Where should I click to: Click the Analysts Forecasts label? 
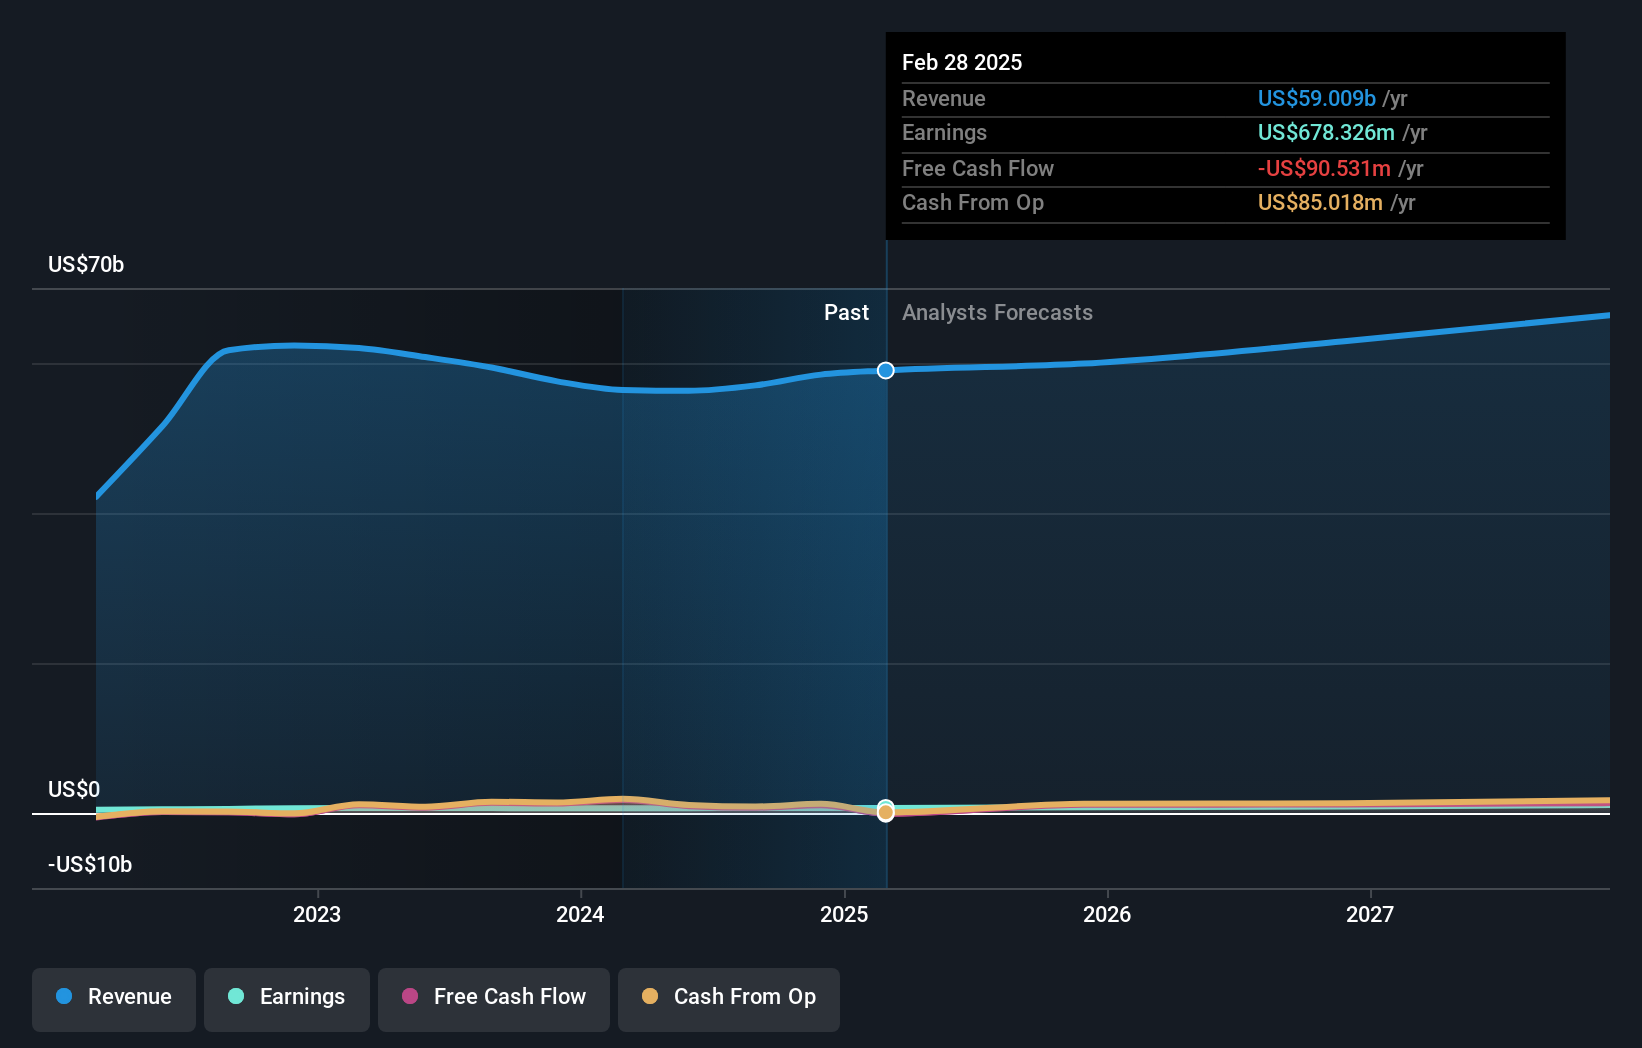[x=997, y=312]
